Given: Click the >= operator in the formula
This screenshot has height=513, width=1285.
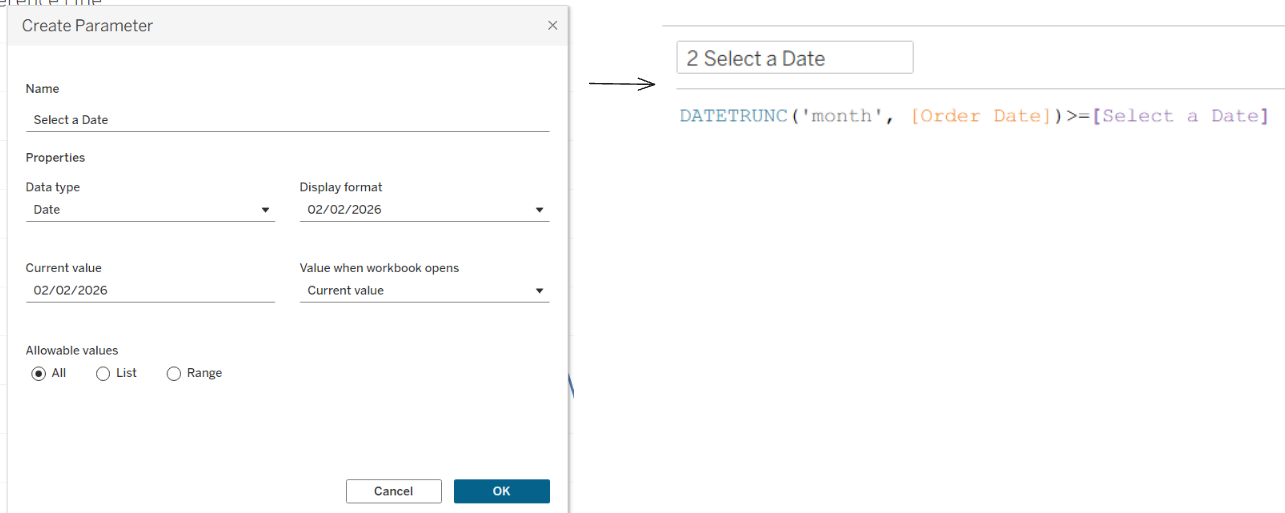Looking at the screenshot, I should point(1077,116).
